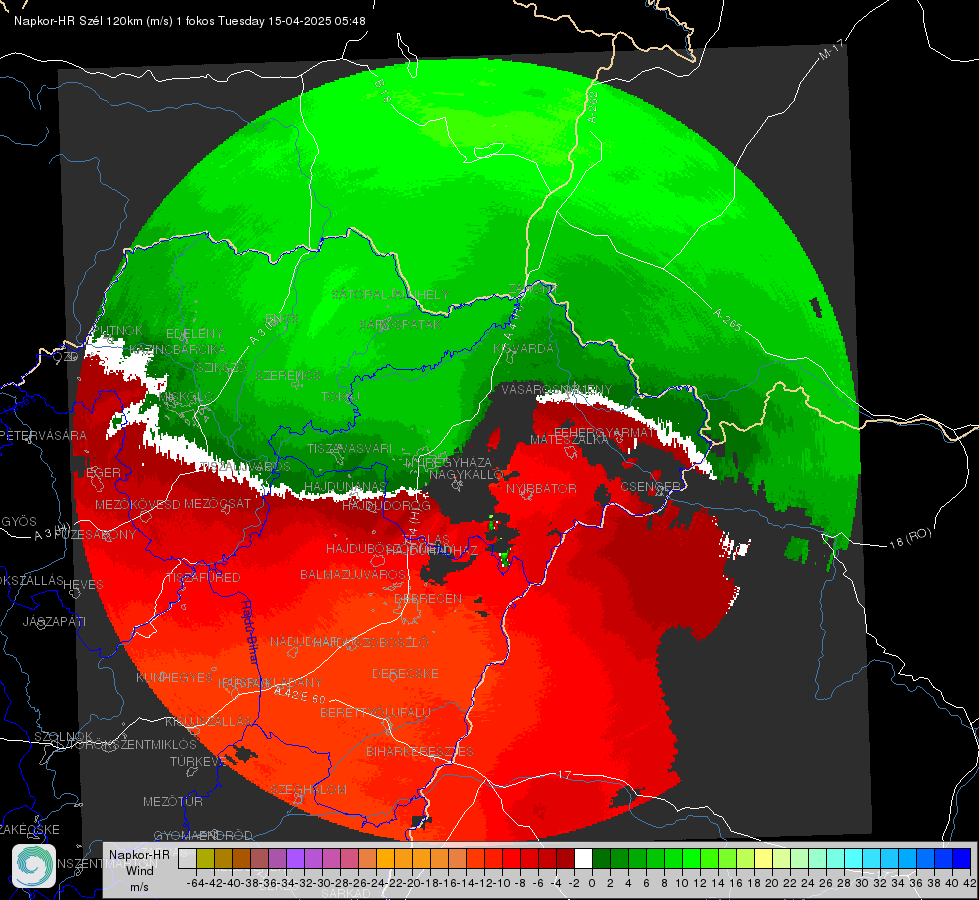Click the KUNHEGYES town label

174,678
